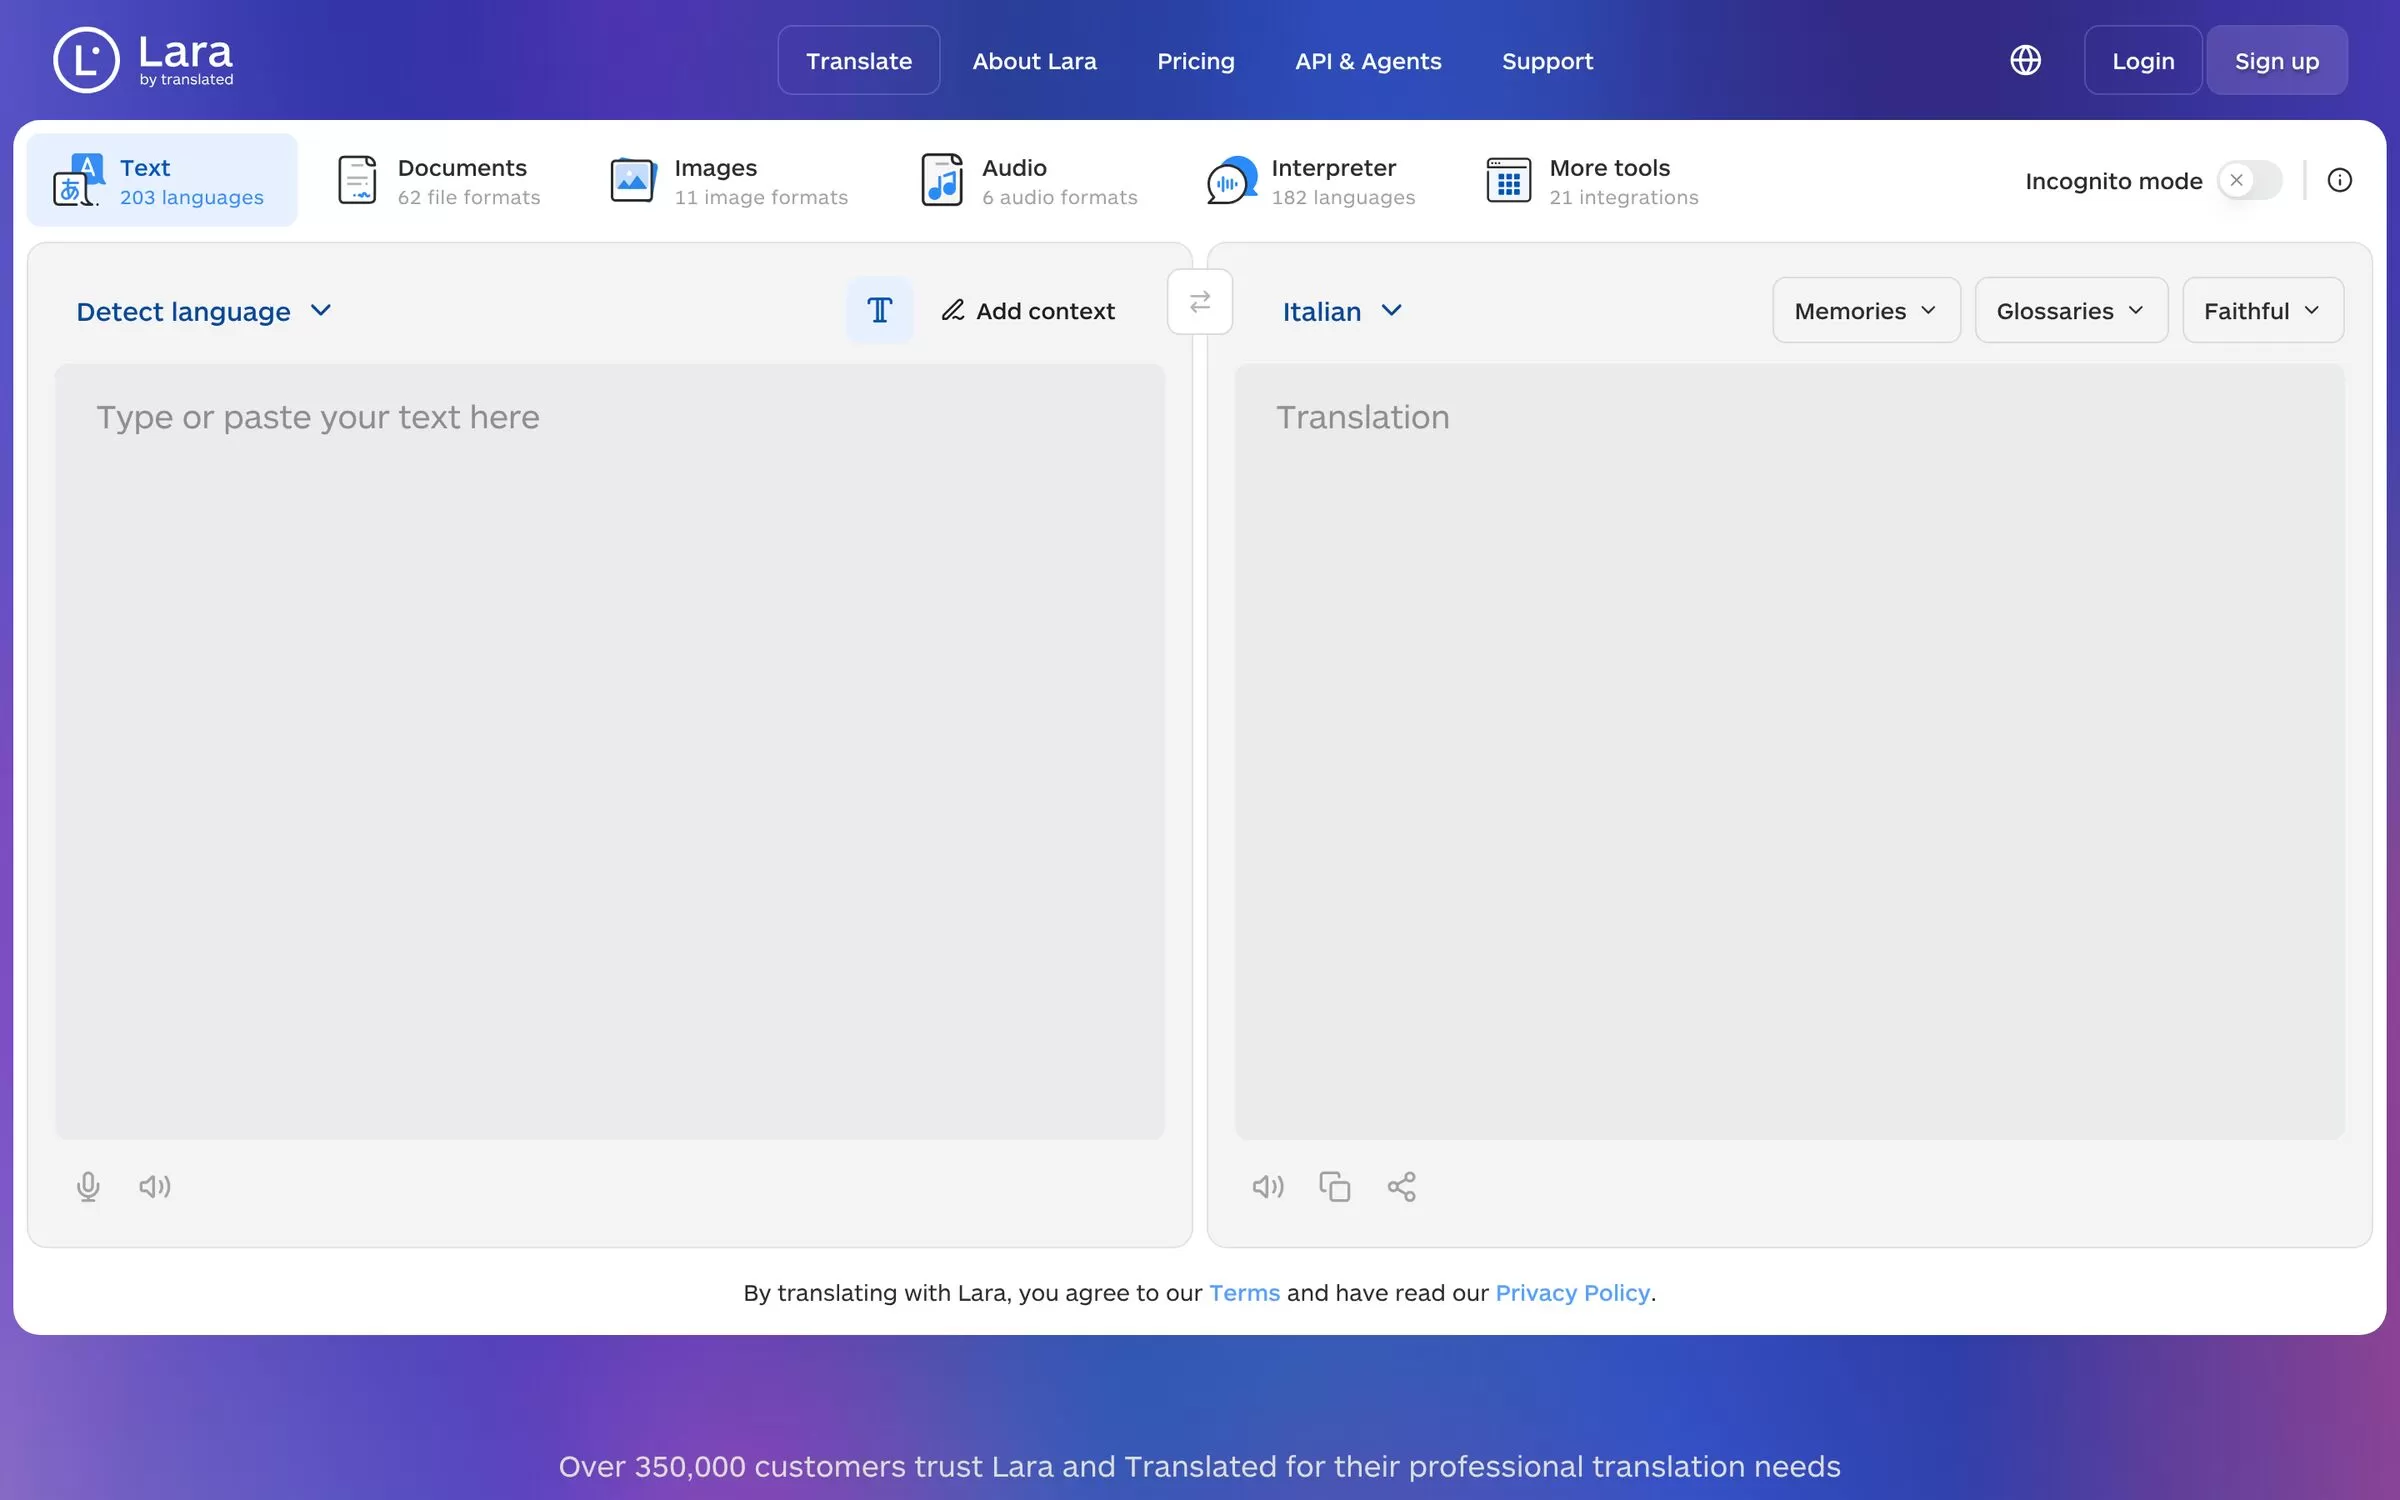Swap source and target languages
The height and width of the screenshot is (1500, 2400).
(x=1199, y=301)
